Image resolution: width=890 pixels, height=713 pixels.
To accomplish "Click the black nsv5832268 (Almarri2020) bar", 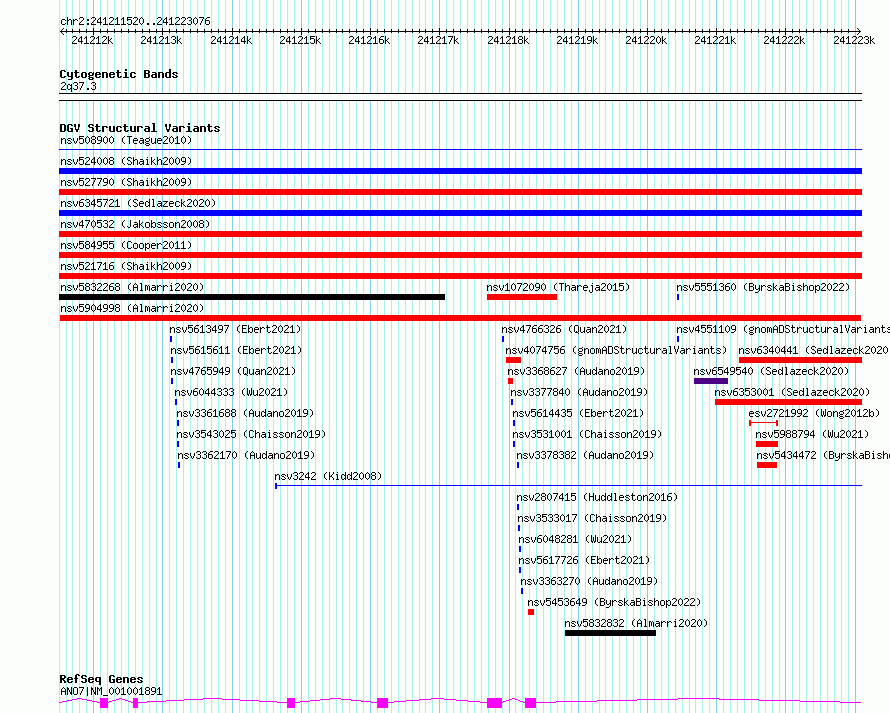I will click(x=252, y=297).
